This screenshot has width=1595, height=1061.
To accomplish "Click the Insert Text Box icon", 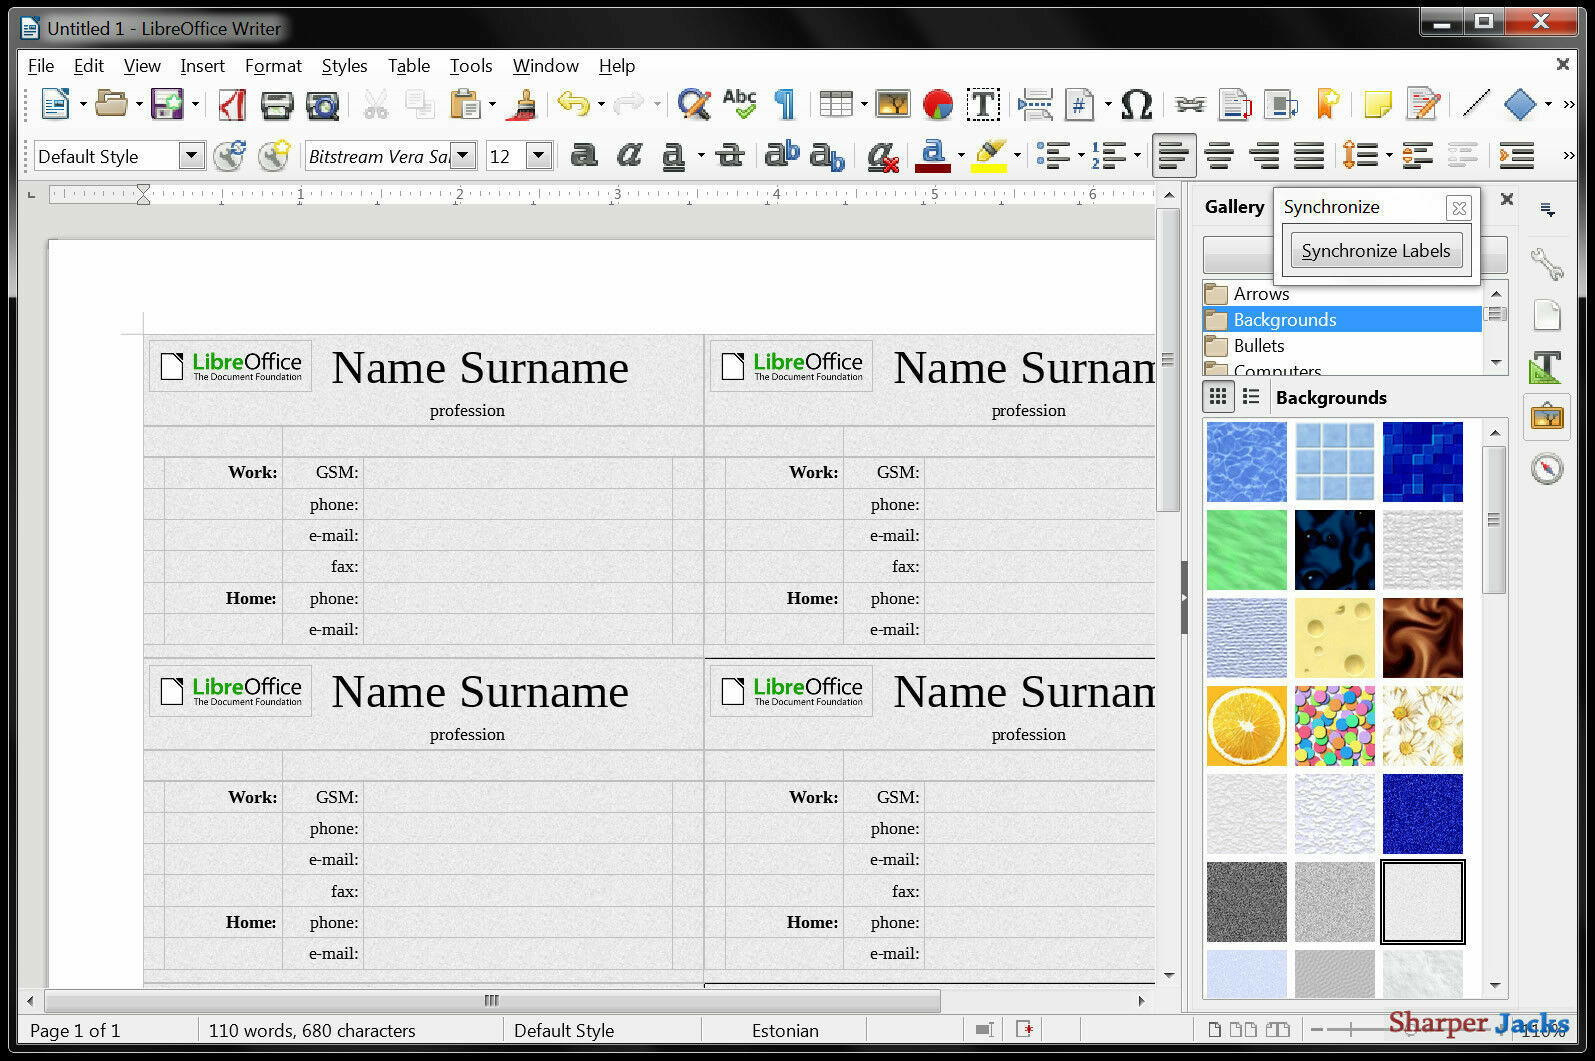I will [983, 104].
